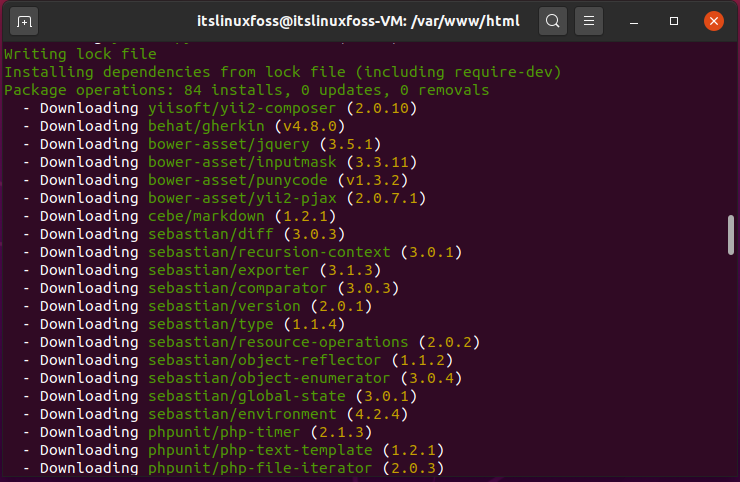This screenshot has width=740, height=482.
Task: Click sebastian/object-reflector package name
Action: pos(265,360)
